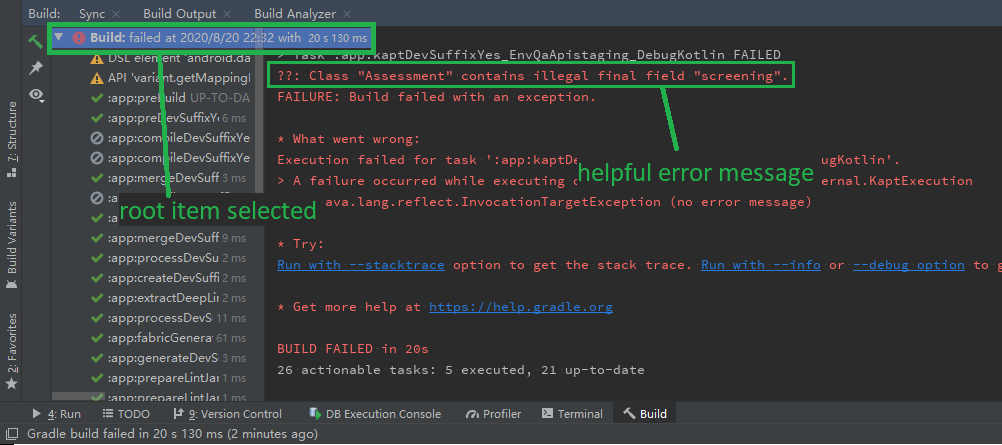Open the Favorites side panel
The height and width of the screenshot is (445, 1002).
tap(12, 351)
